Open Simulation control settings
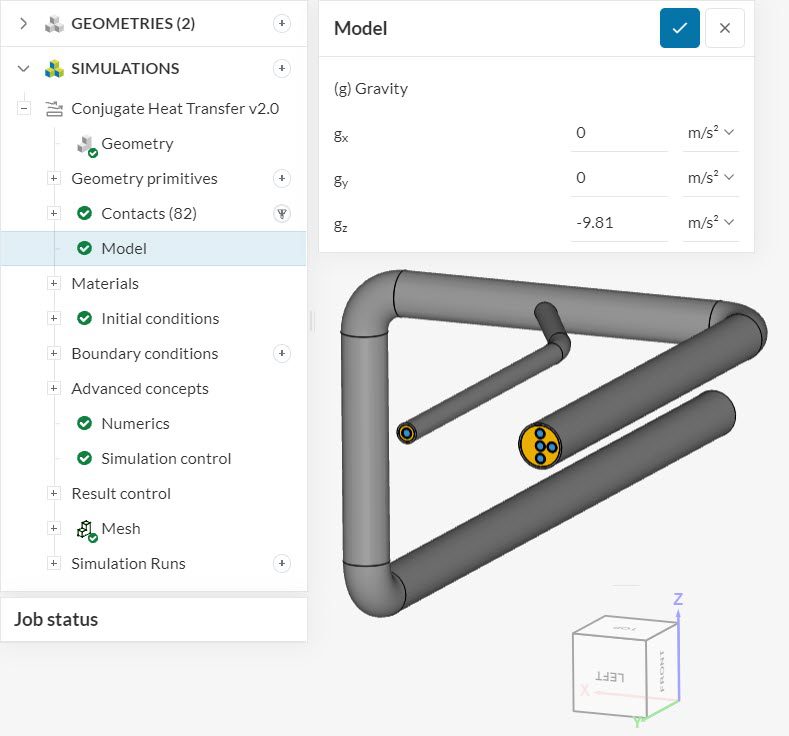 click(166, 458)
